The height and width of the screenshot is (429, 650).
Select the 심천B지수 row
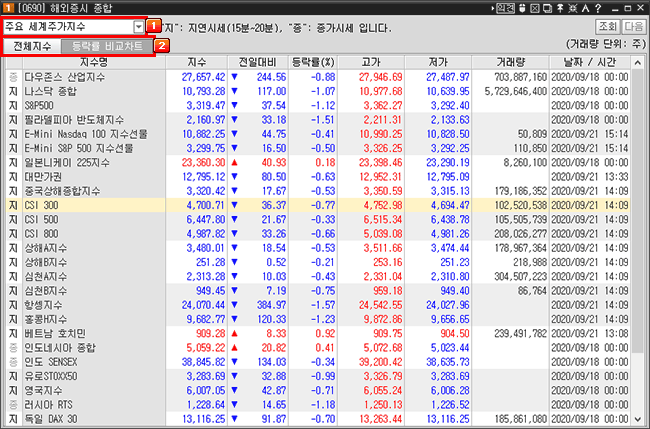click(318, 291)
